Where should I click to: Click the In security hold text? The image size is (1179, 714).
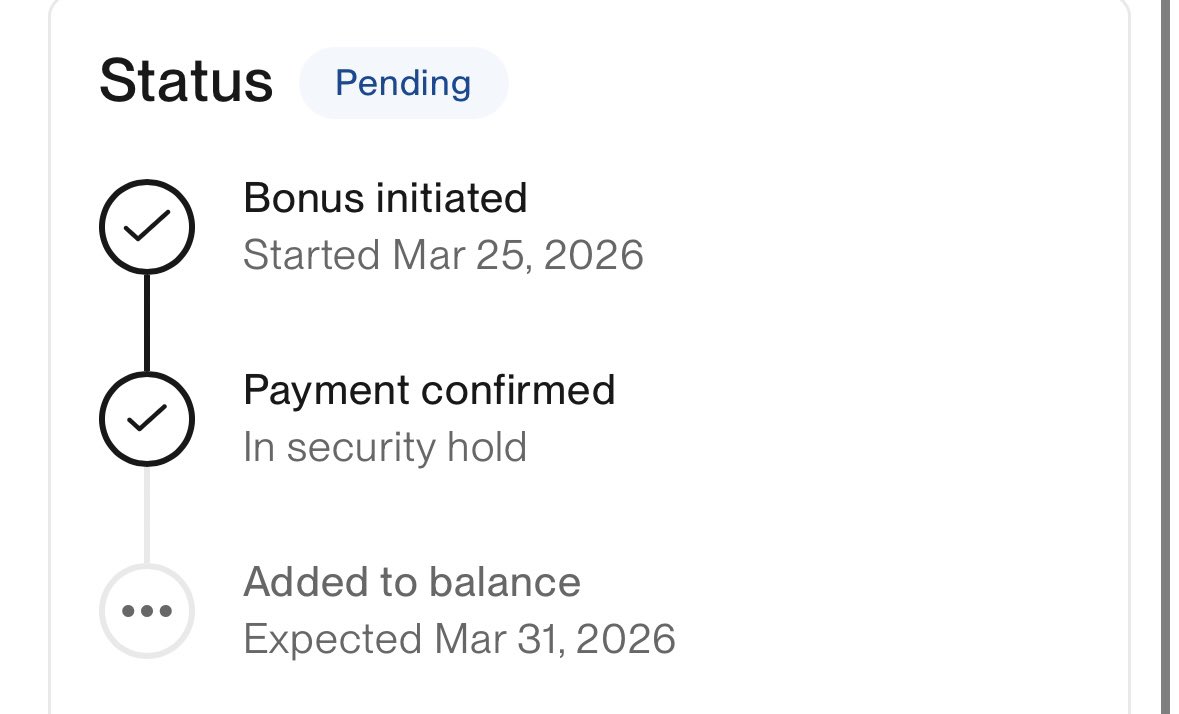385,447
